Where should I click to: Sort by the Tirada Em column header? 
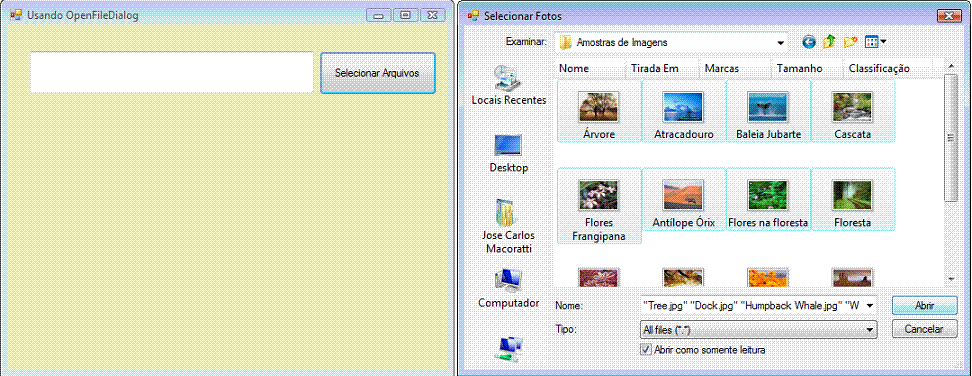coord(655,68)
